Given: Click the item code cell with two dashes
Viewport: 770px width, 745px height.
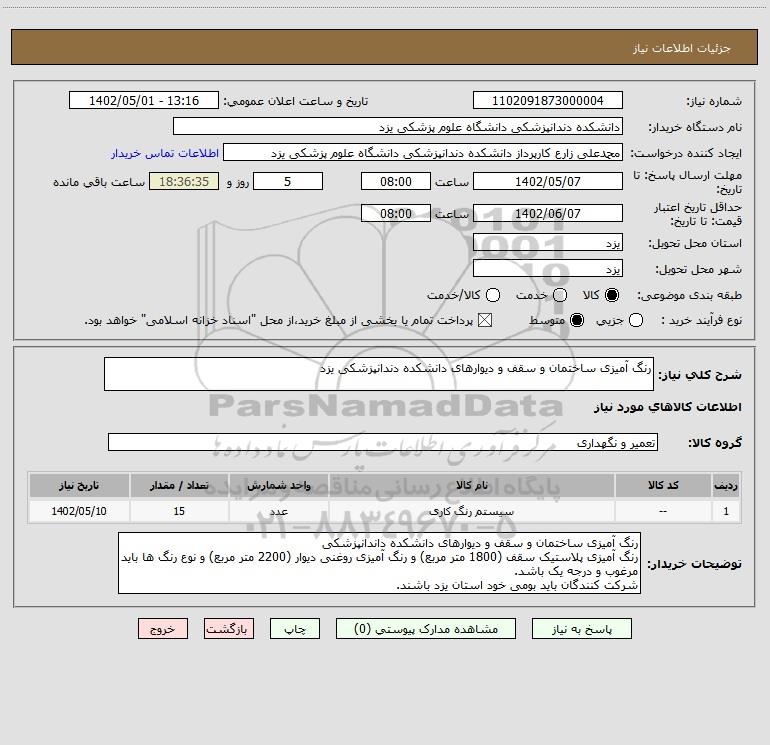Looking at the screenshot, I should pos(663,511).
